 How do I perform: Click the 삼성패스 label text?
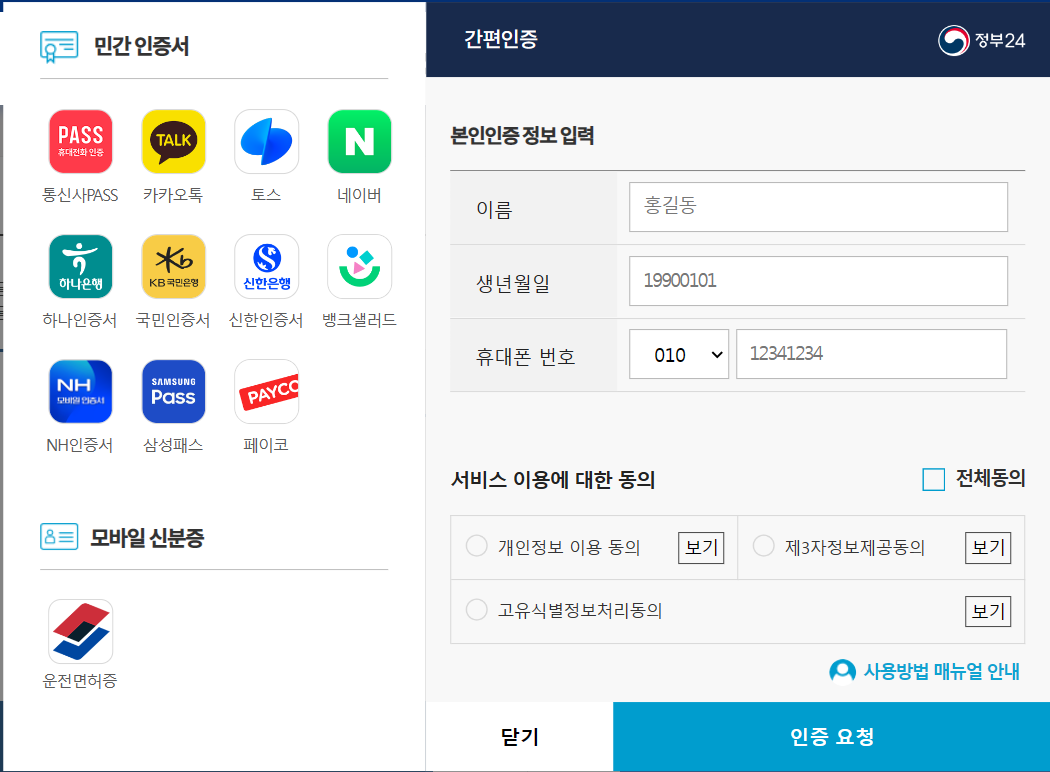pyautogui.click(x=173, y=445)
